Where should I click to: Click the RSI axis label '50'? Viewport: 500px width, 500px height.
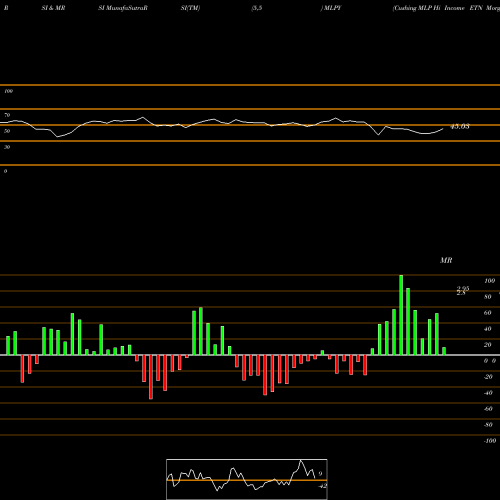[7, 131]
